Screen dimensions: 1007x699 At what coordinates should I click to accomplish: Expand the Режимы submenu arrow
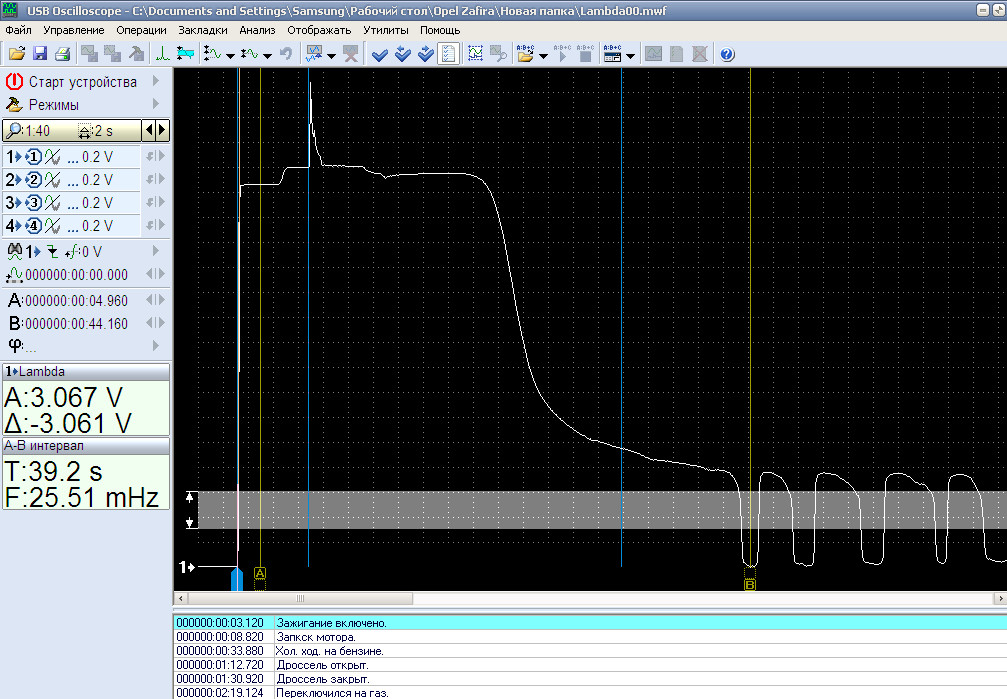[156, 104]
